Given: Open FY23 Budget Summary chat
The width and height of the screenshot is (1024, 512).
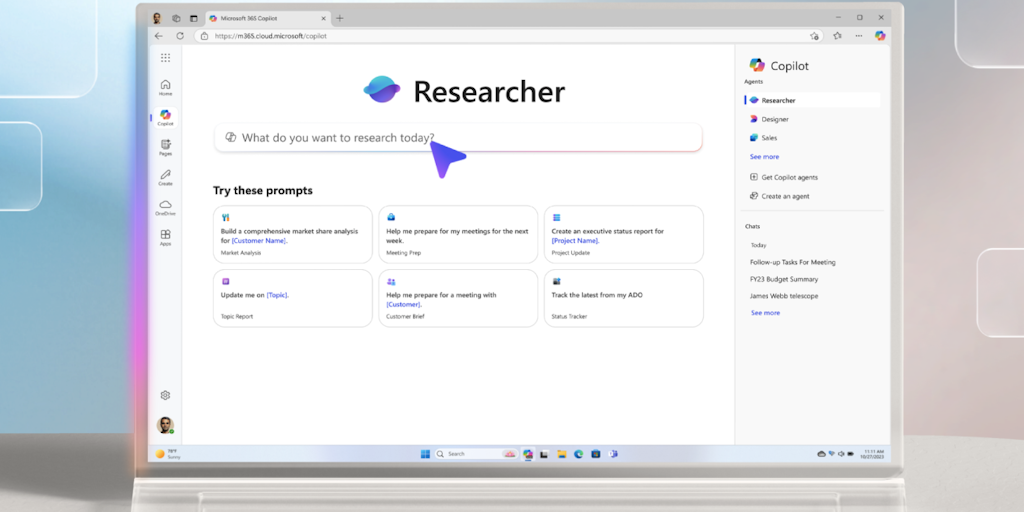Looking at the screenshot, I should coord(784,279).
